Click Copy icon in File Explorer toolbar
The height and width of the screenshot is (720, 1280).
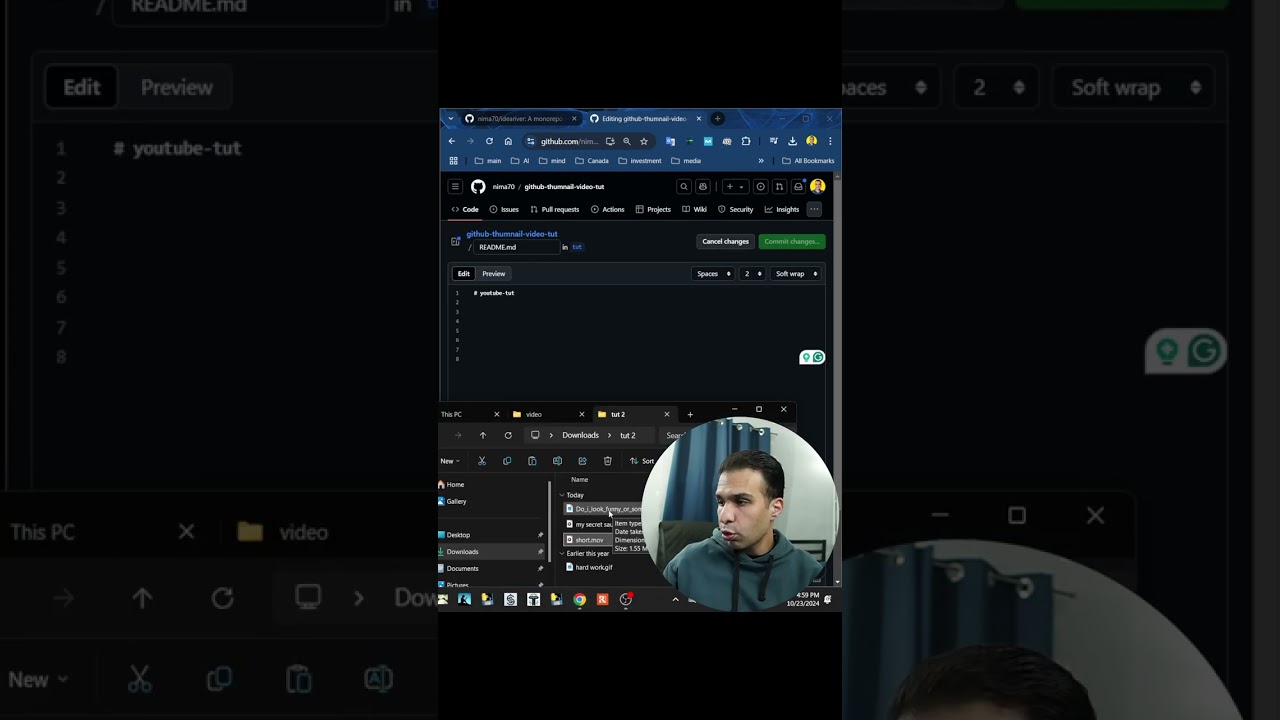click(507, 461)
